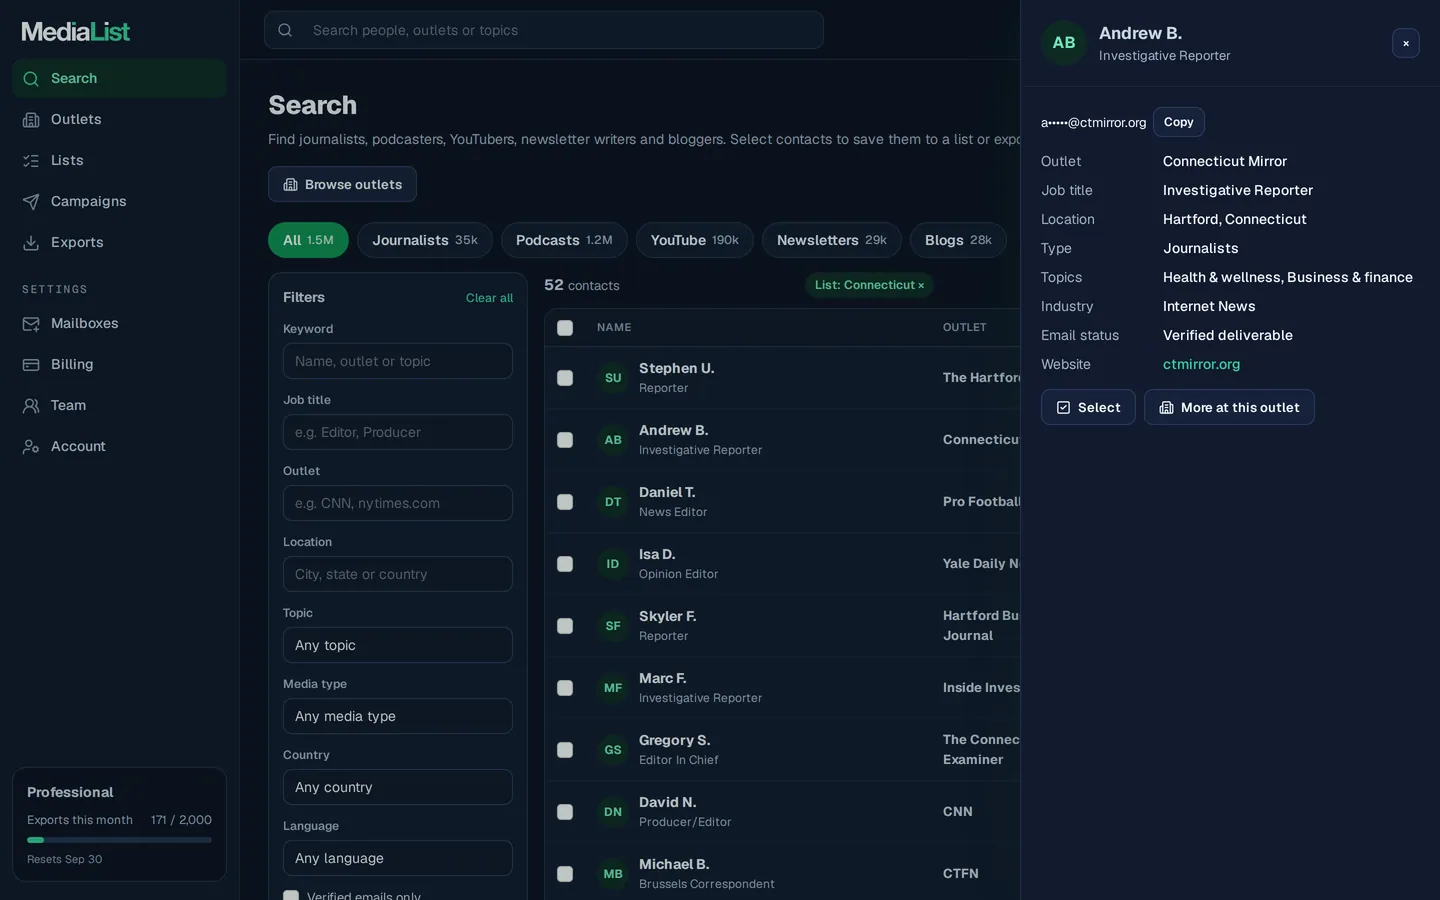The height and width of the screenshot is (900, 1440).
Task: Open the ctmirror.org website link
Action: tap(1201, 364)
